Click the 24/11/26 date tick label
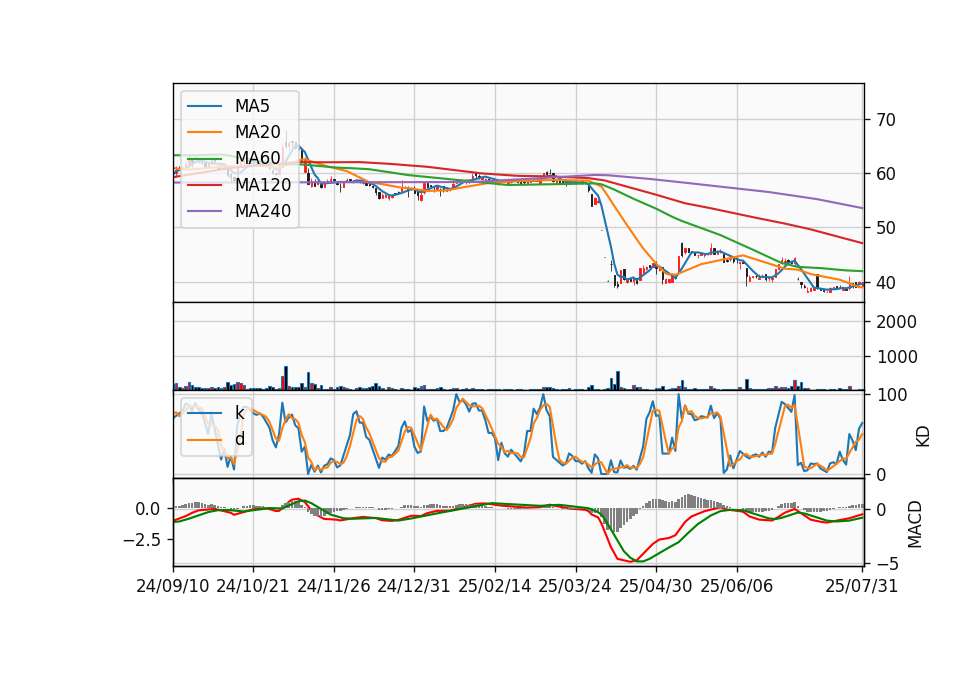 coord(334,586)
